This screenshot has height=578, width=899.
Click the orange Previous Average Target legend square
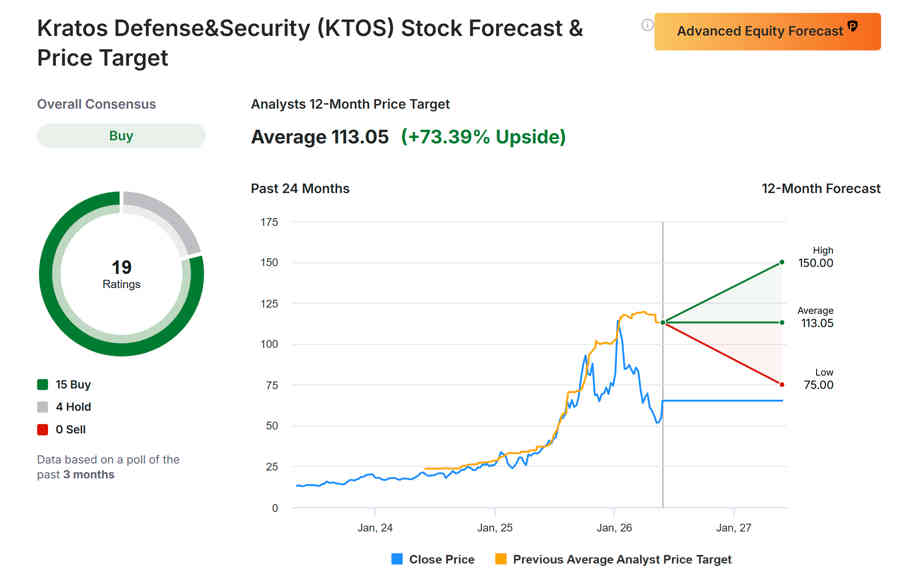[x=501, y=559]
